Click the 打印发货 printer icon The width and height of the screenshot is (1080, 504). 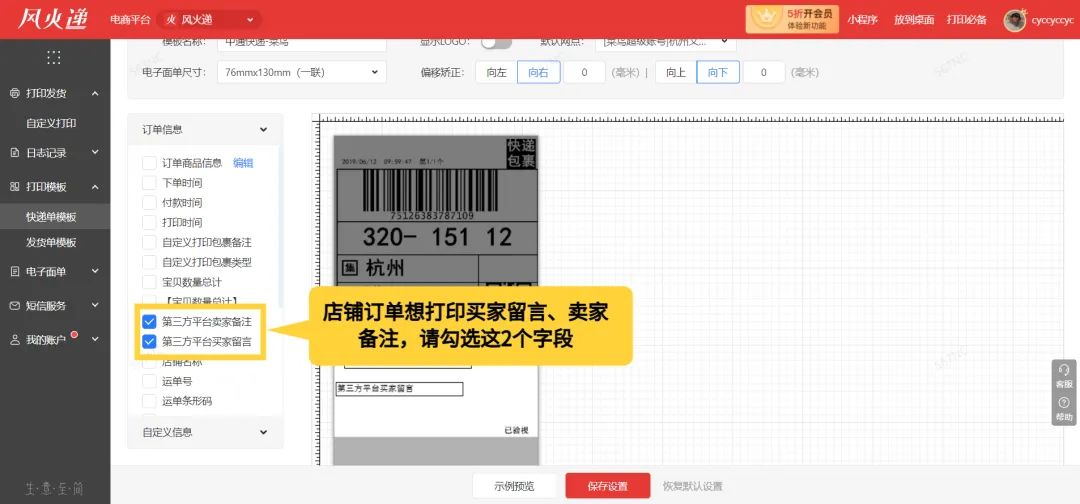[14, 93]
